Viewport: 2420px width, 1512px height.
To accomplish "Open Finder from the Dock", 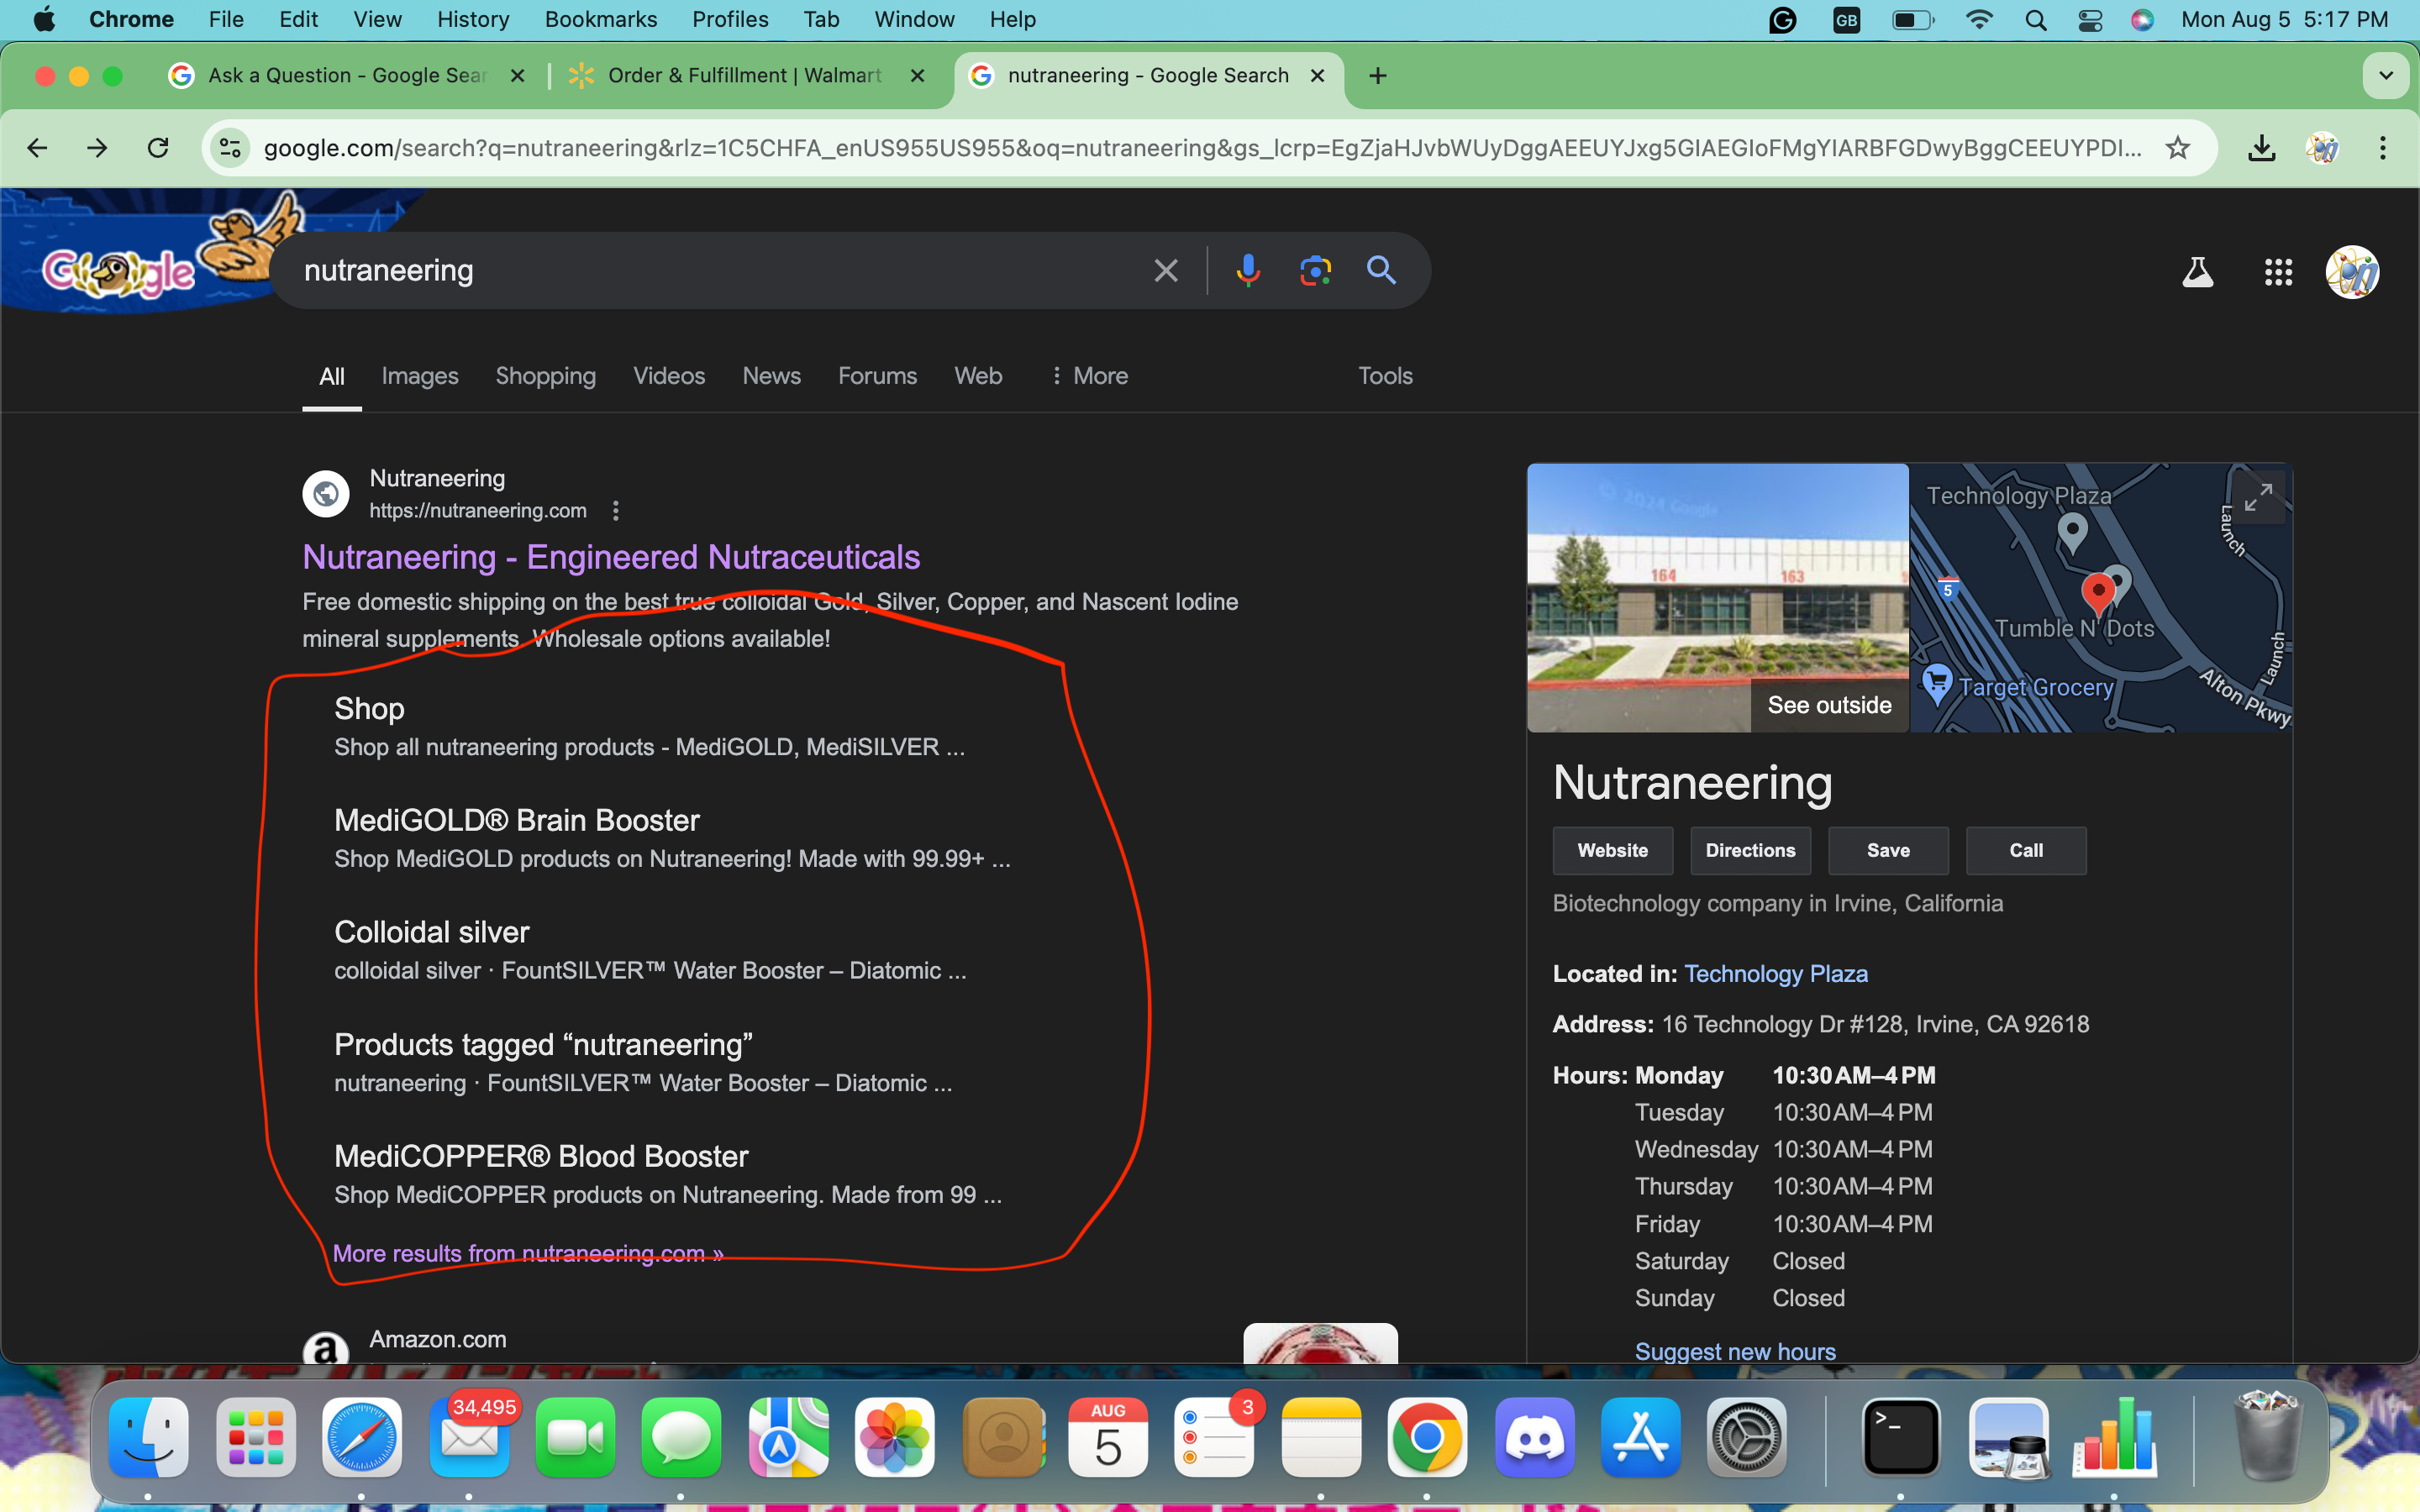I will tap(149, 1437).
